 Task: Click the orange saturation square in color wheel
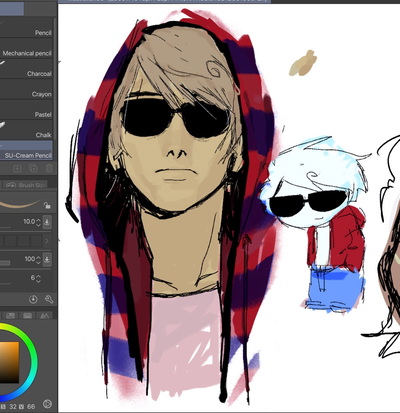tap(9, 362)
